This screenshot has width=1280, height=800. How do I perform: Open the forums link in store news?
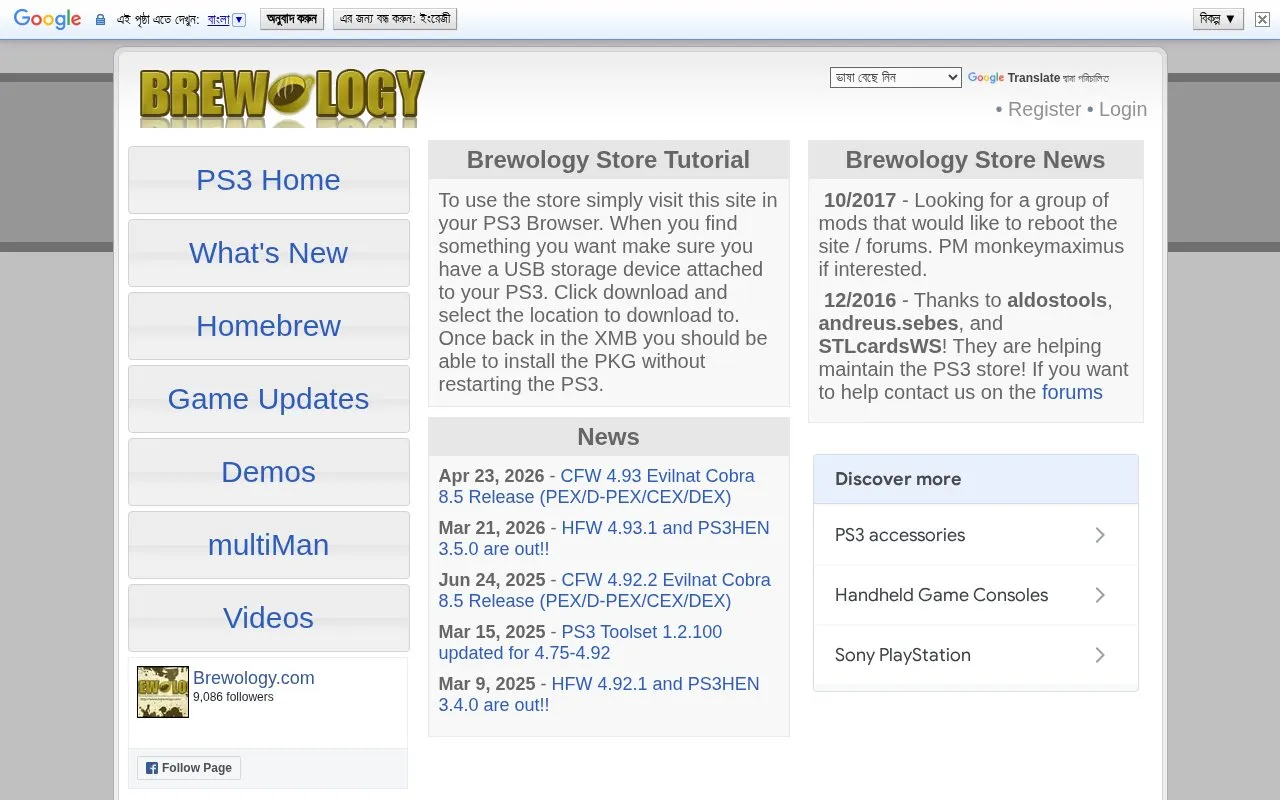coord(1072,392)
